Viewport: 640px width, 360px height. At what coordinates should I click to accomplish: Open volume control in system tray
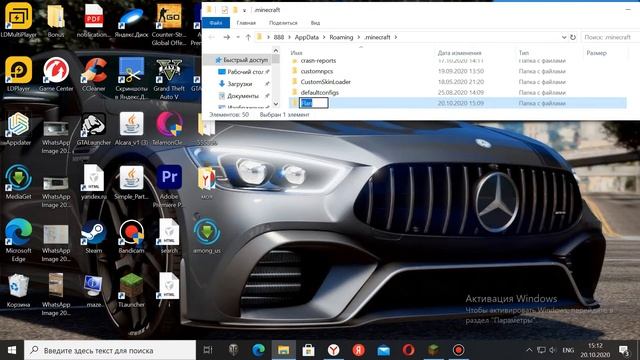click(x=553, y=350)
